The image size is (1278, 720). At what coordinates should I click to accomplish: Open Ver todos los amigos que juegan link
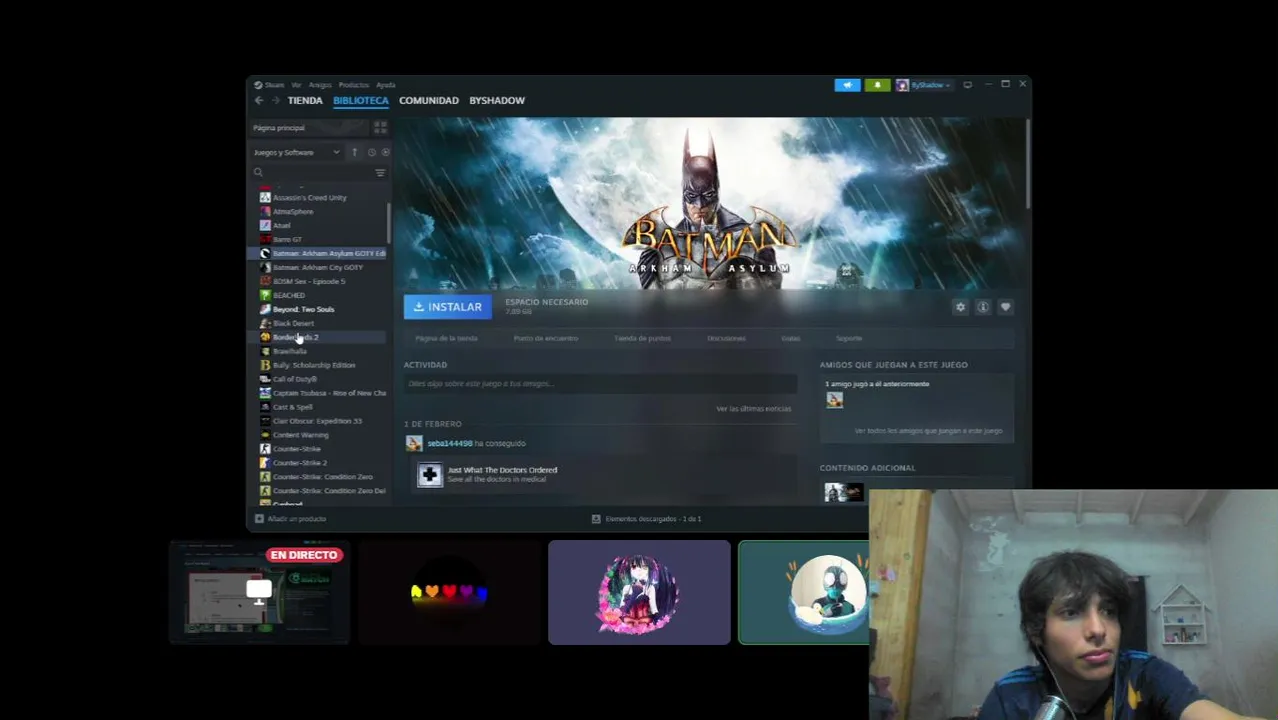click(928, 431)
